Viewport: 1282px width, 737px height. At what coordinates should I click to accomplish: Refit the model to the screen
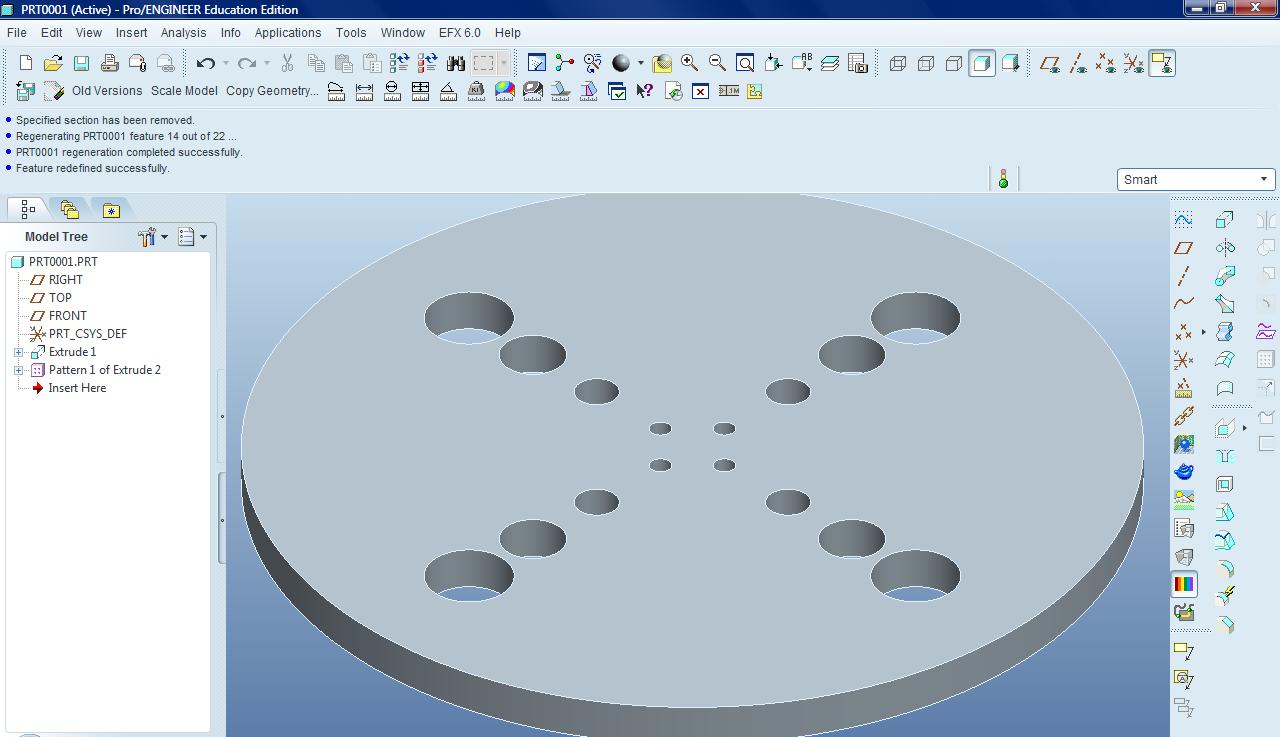click(745, 63)
